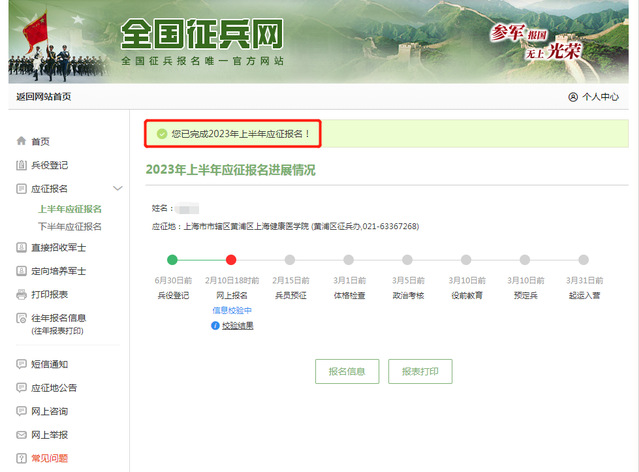Open 网上咨询 in the sidebar
The image size is (639, 472).
[50, 411]
